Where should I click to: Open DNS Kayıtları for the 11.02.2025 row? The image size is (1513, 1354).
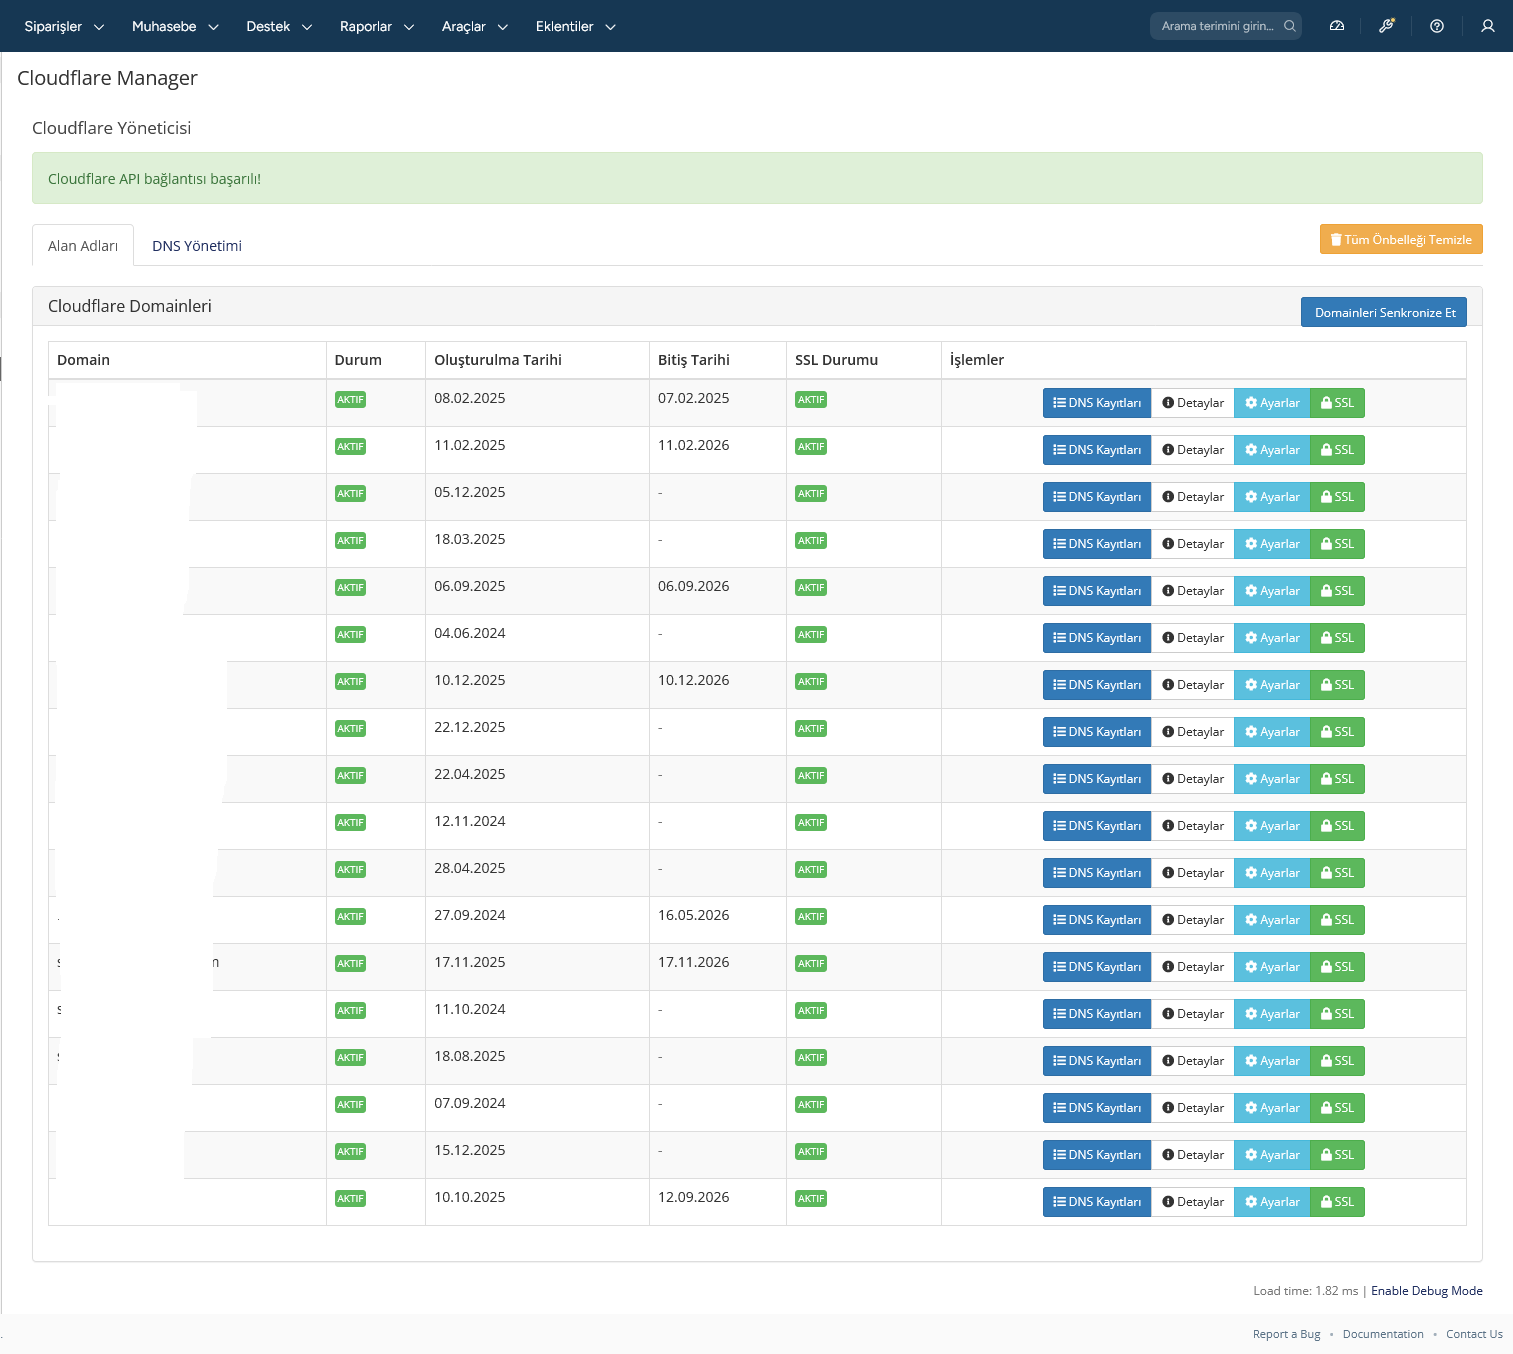1097,450
